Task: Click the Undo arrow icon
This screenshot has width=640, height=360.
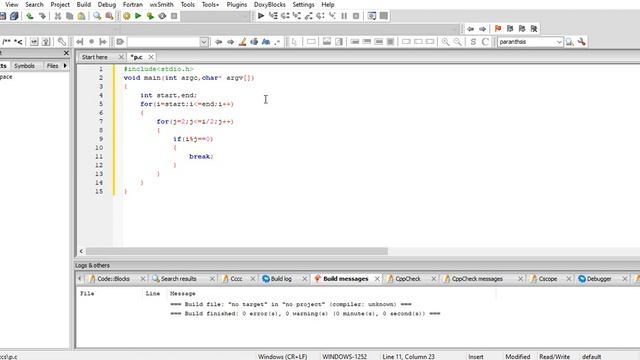Action: click(x=30, y=16)
